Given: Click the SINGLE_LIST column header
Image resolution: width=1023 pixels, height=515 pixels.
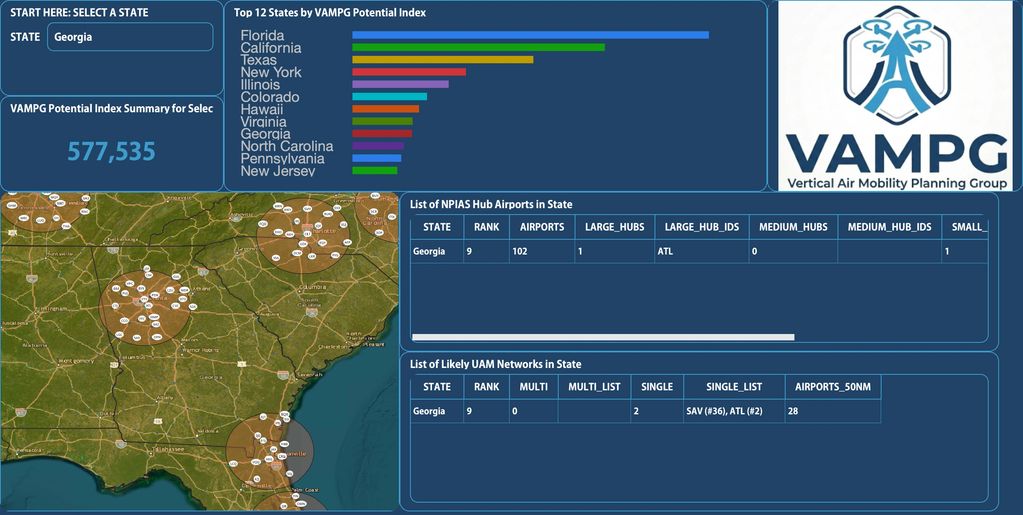Looking at the screenshot, I should click(734, 387).
